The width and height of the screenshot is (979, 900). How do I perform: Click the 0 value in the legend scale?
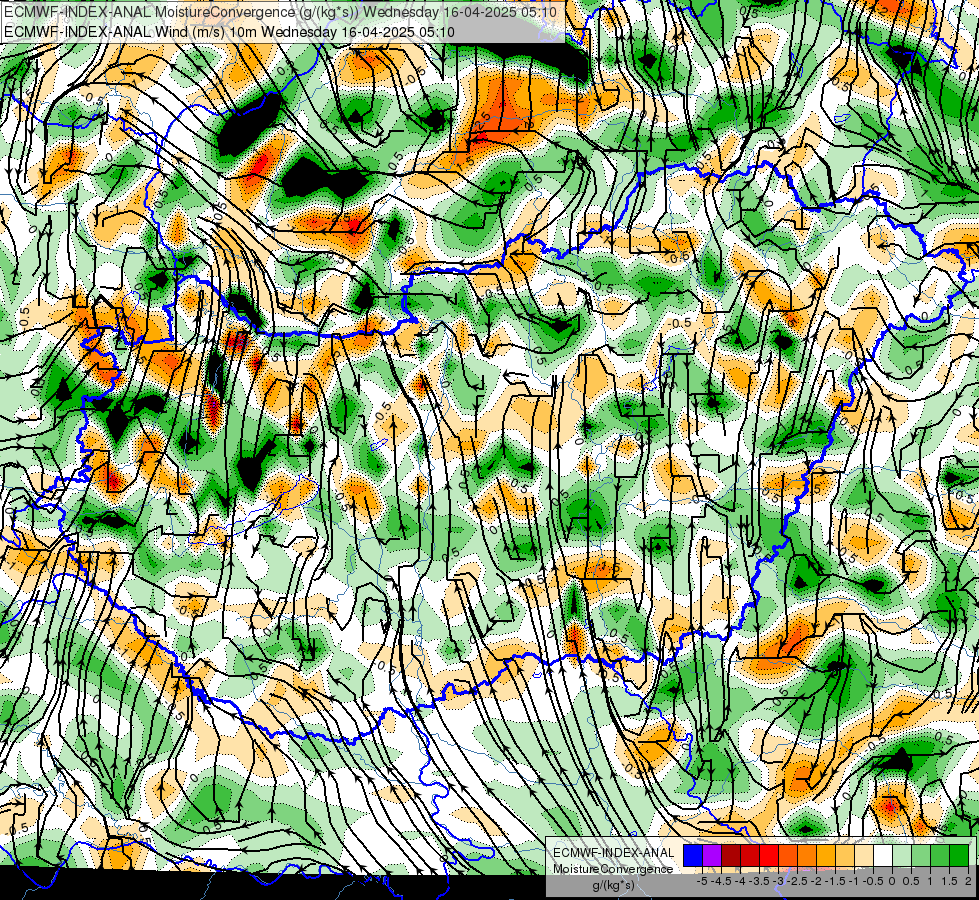pos(892,881)
